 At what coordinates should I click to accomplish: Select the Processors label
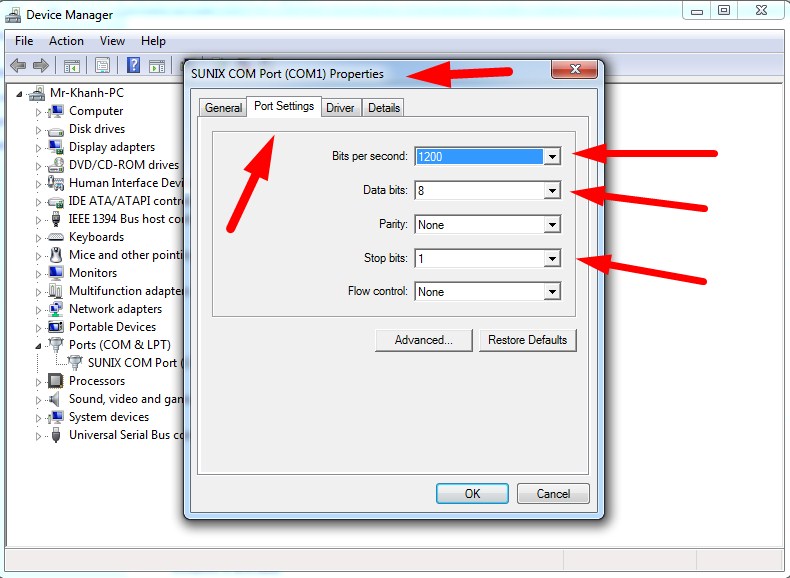pos(97,381)
